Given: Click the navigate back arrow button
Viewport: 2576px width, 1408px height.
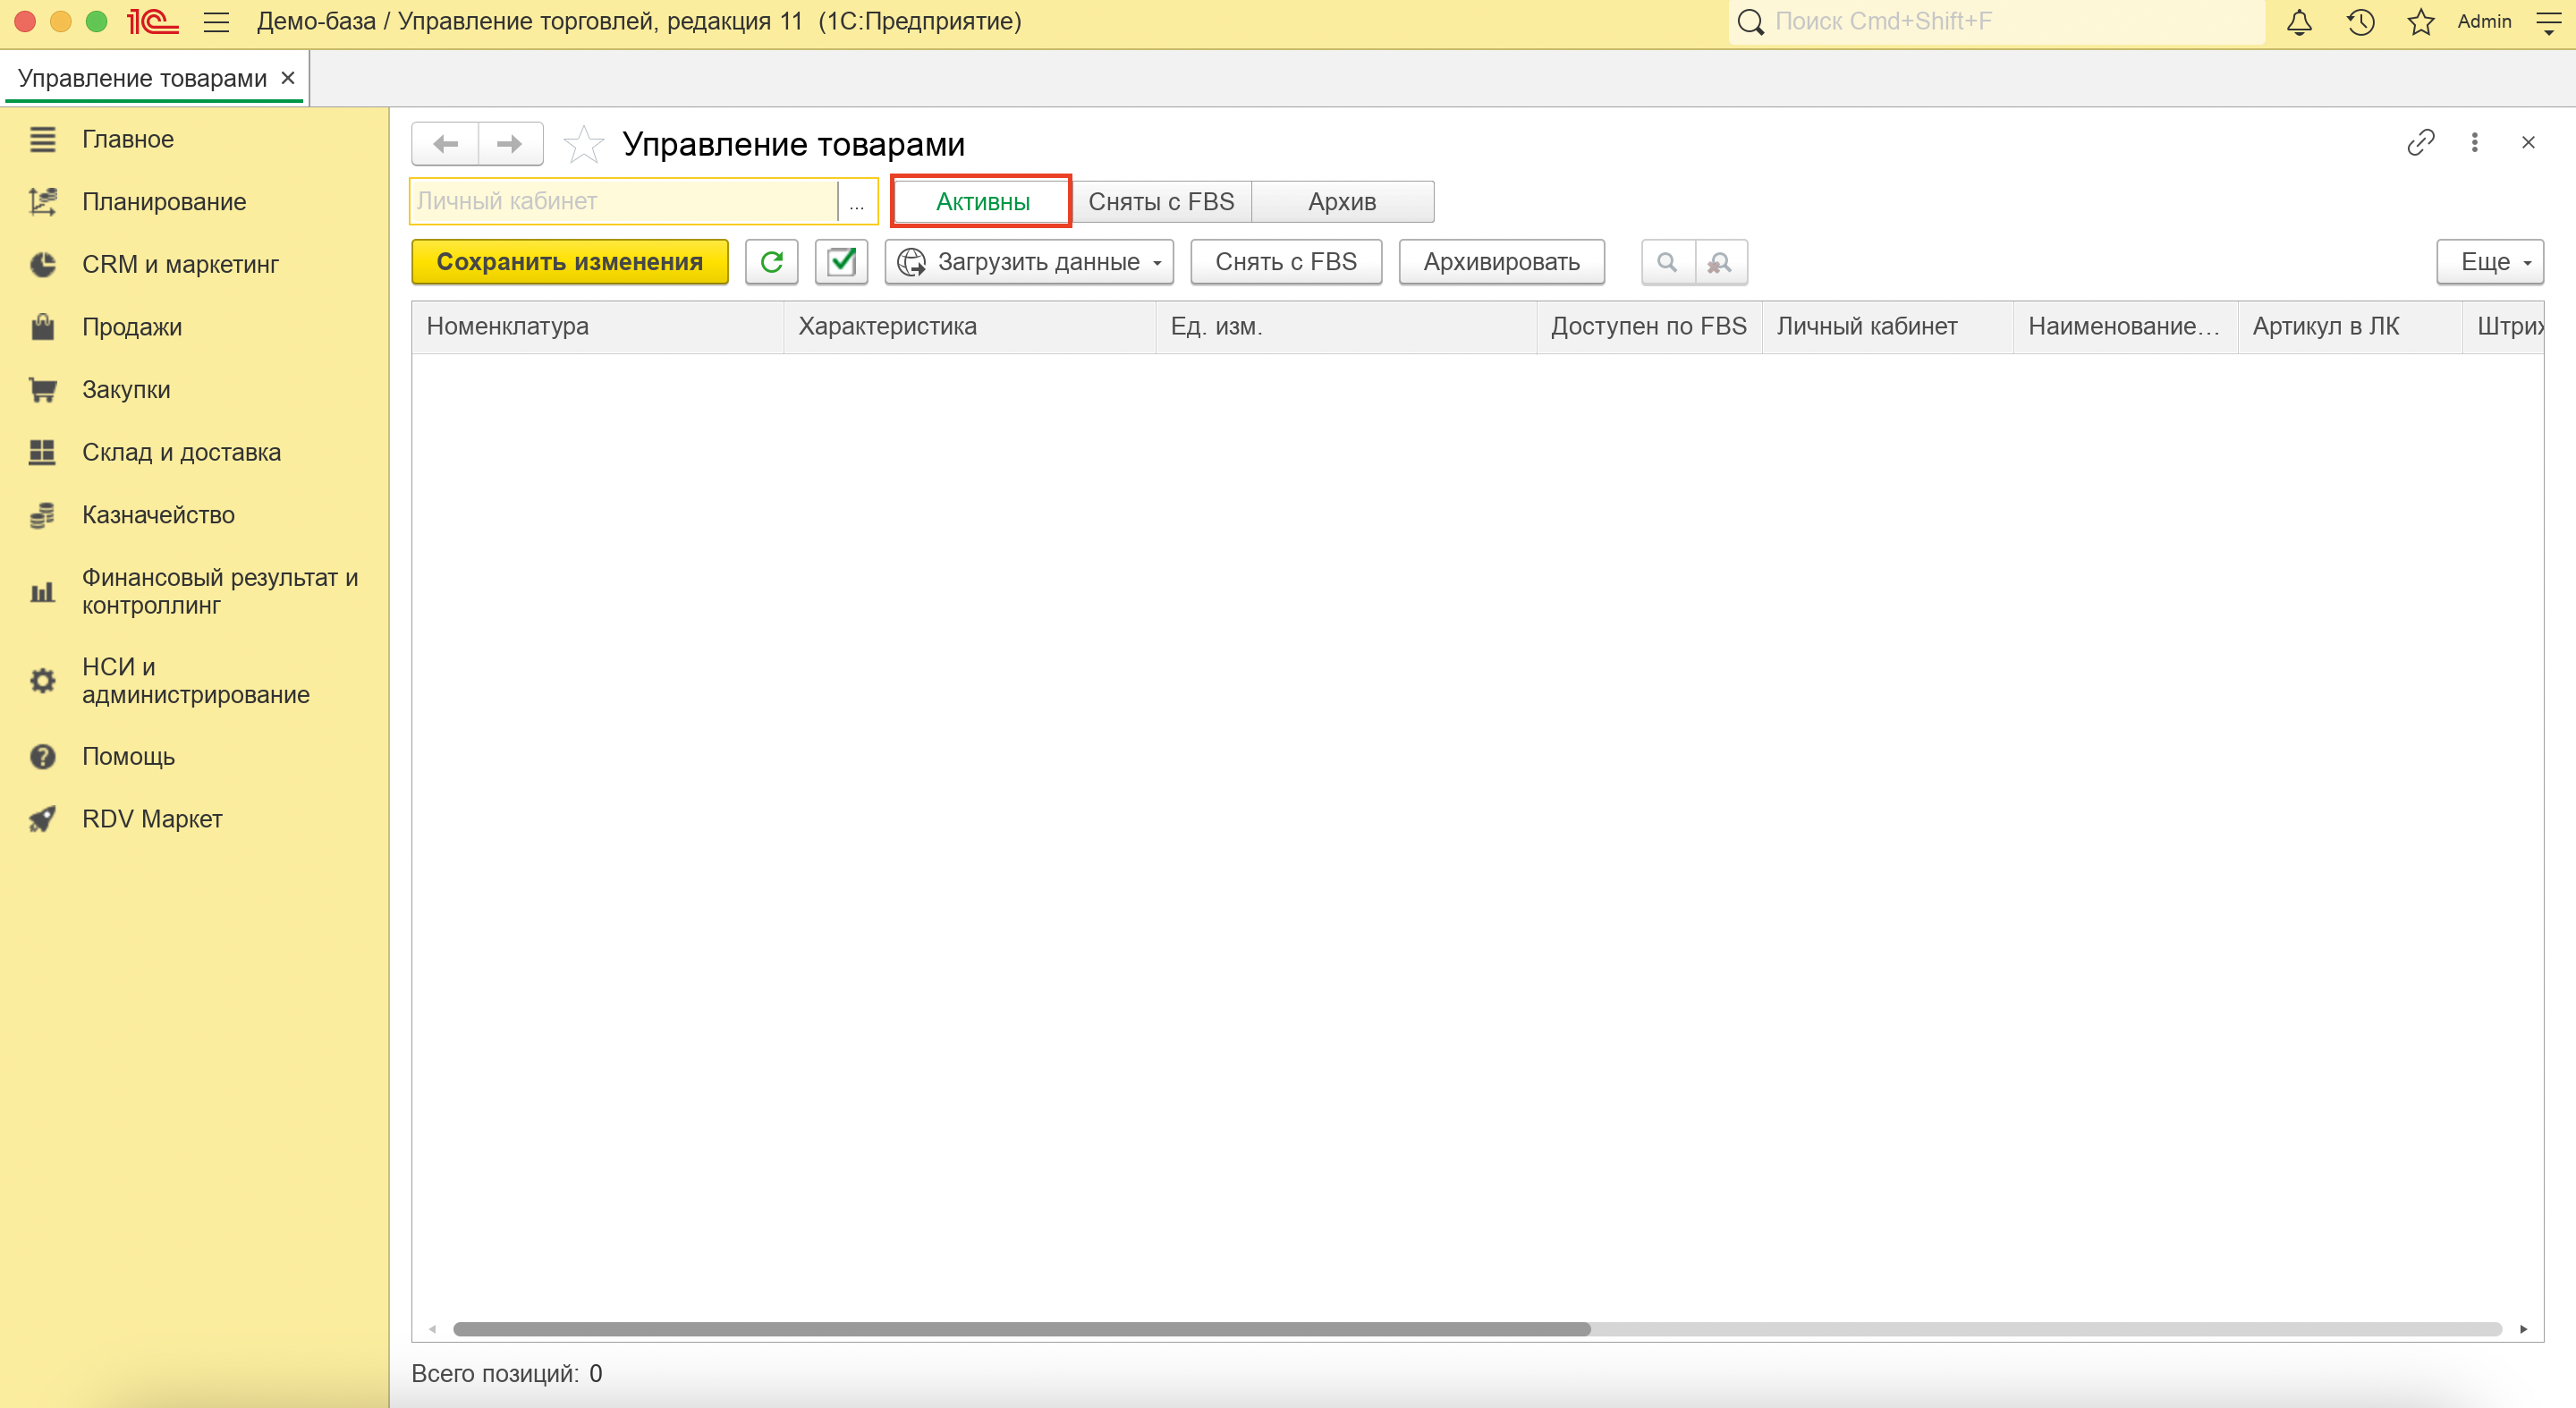Looking at the screenshot, I should coord(446,144).
